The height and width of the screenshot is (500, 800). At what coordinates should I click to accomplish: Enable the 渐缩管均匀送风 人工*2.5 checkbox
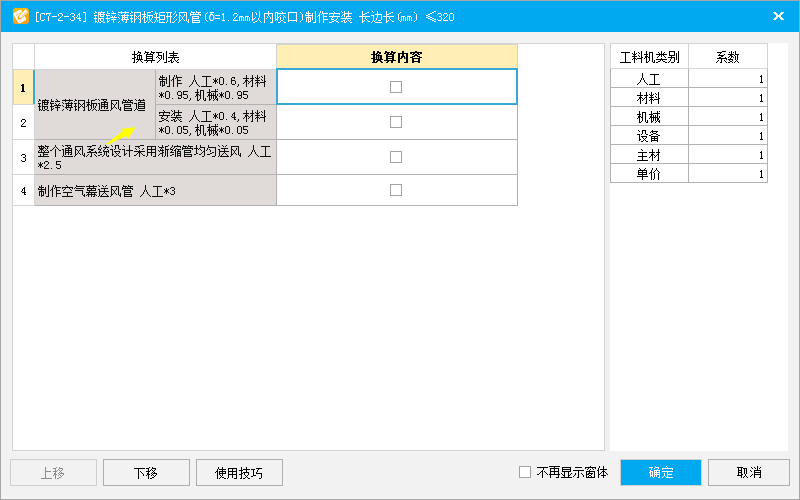(x=396, y=157)
